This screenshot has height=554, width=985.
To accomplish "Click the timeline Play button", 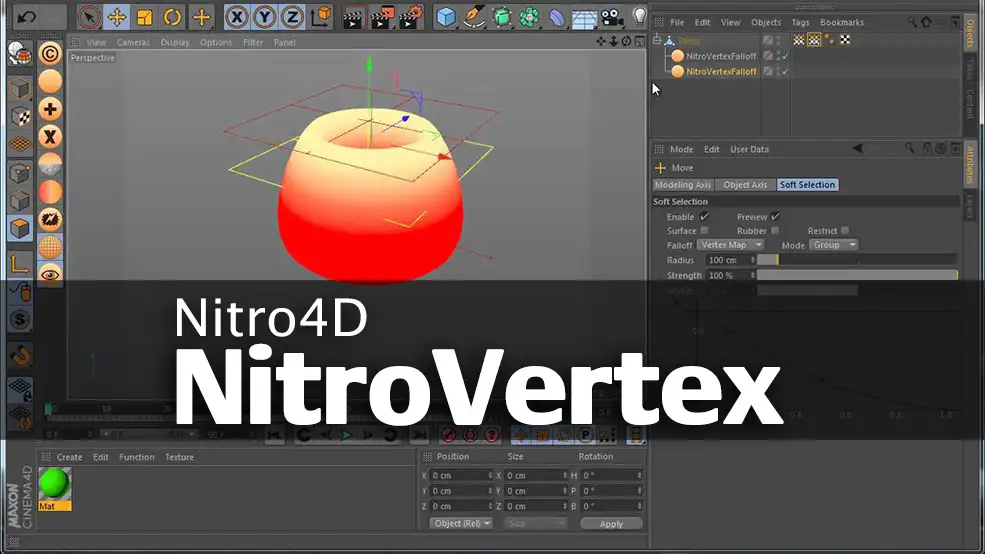I will point(347,435).
